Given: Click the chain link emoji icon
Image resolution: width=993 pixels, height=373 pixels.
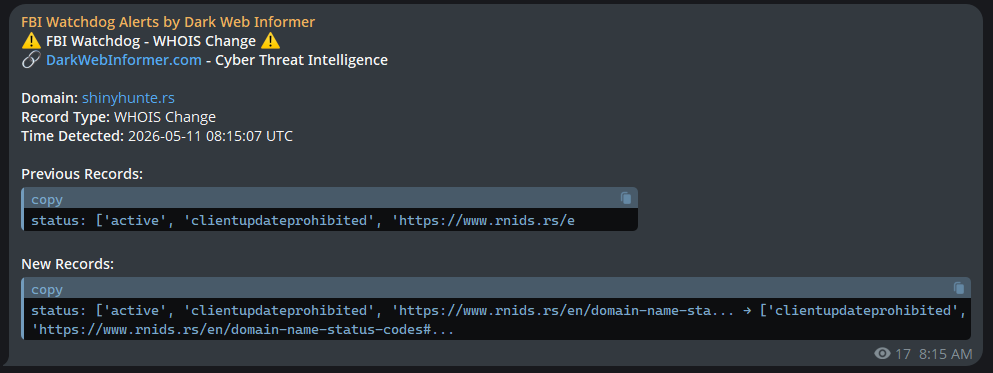Looking at the screenshot, I should [x=31, y=60].
